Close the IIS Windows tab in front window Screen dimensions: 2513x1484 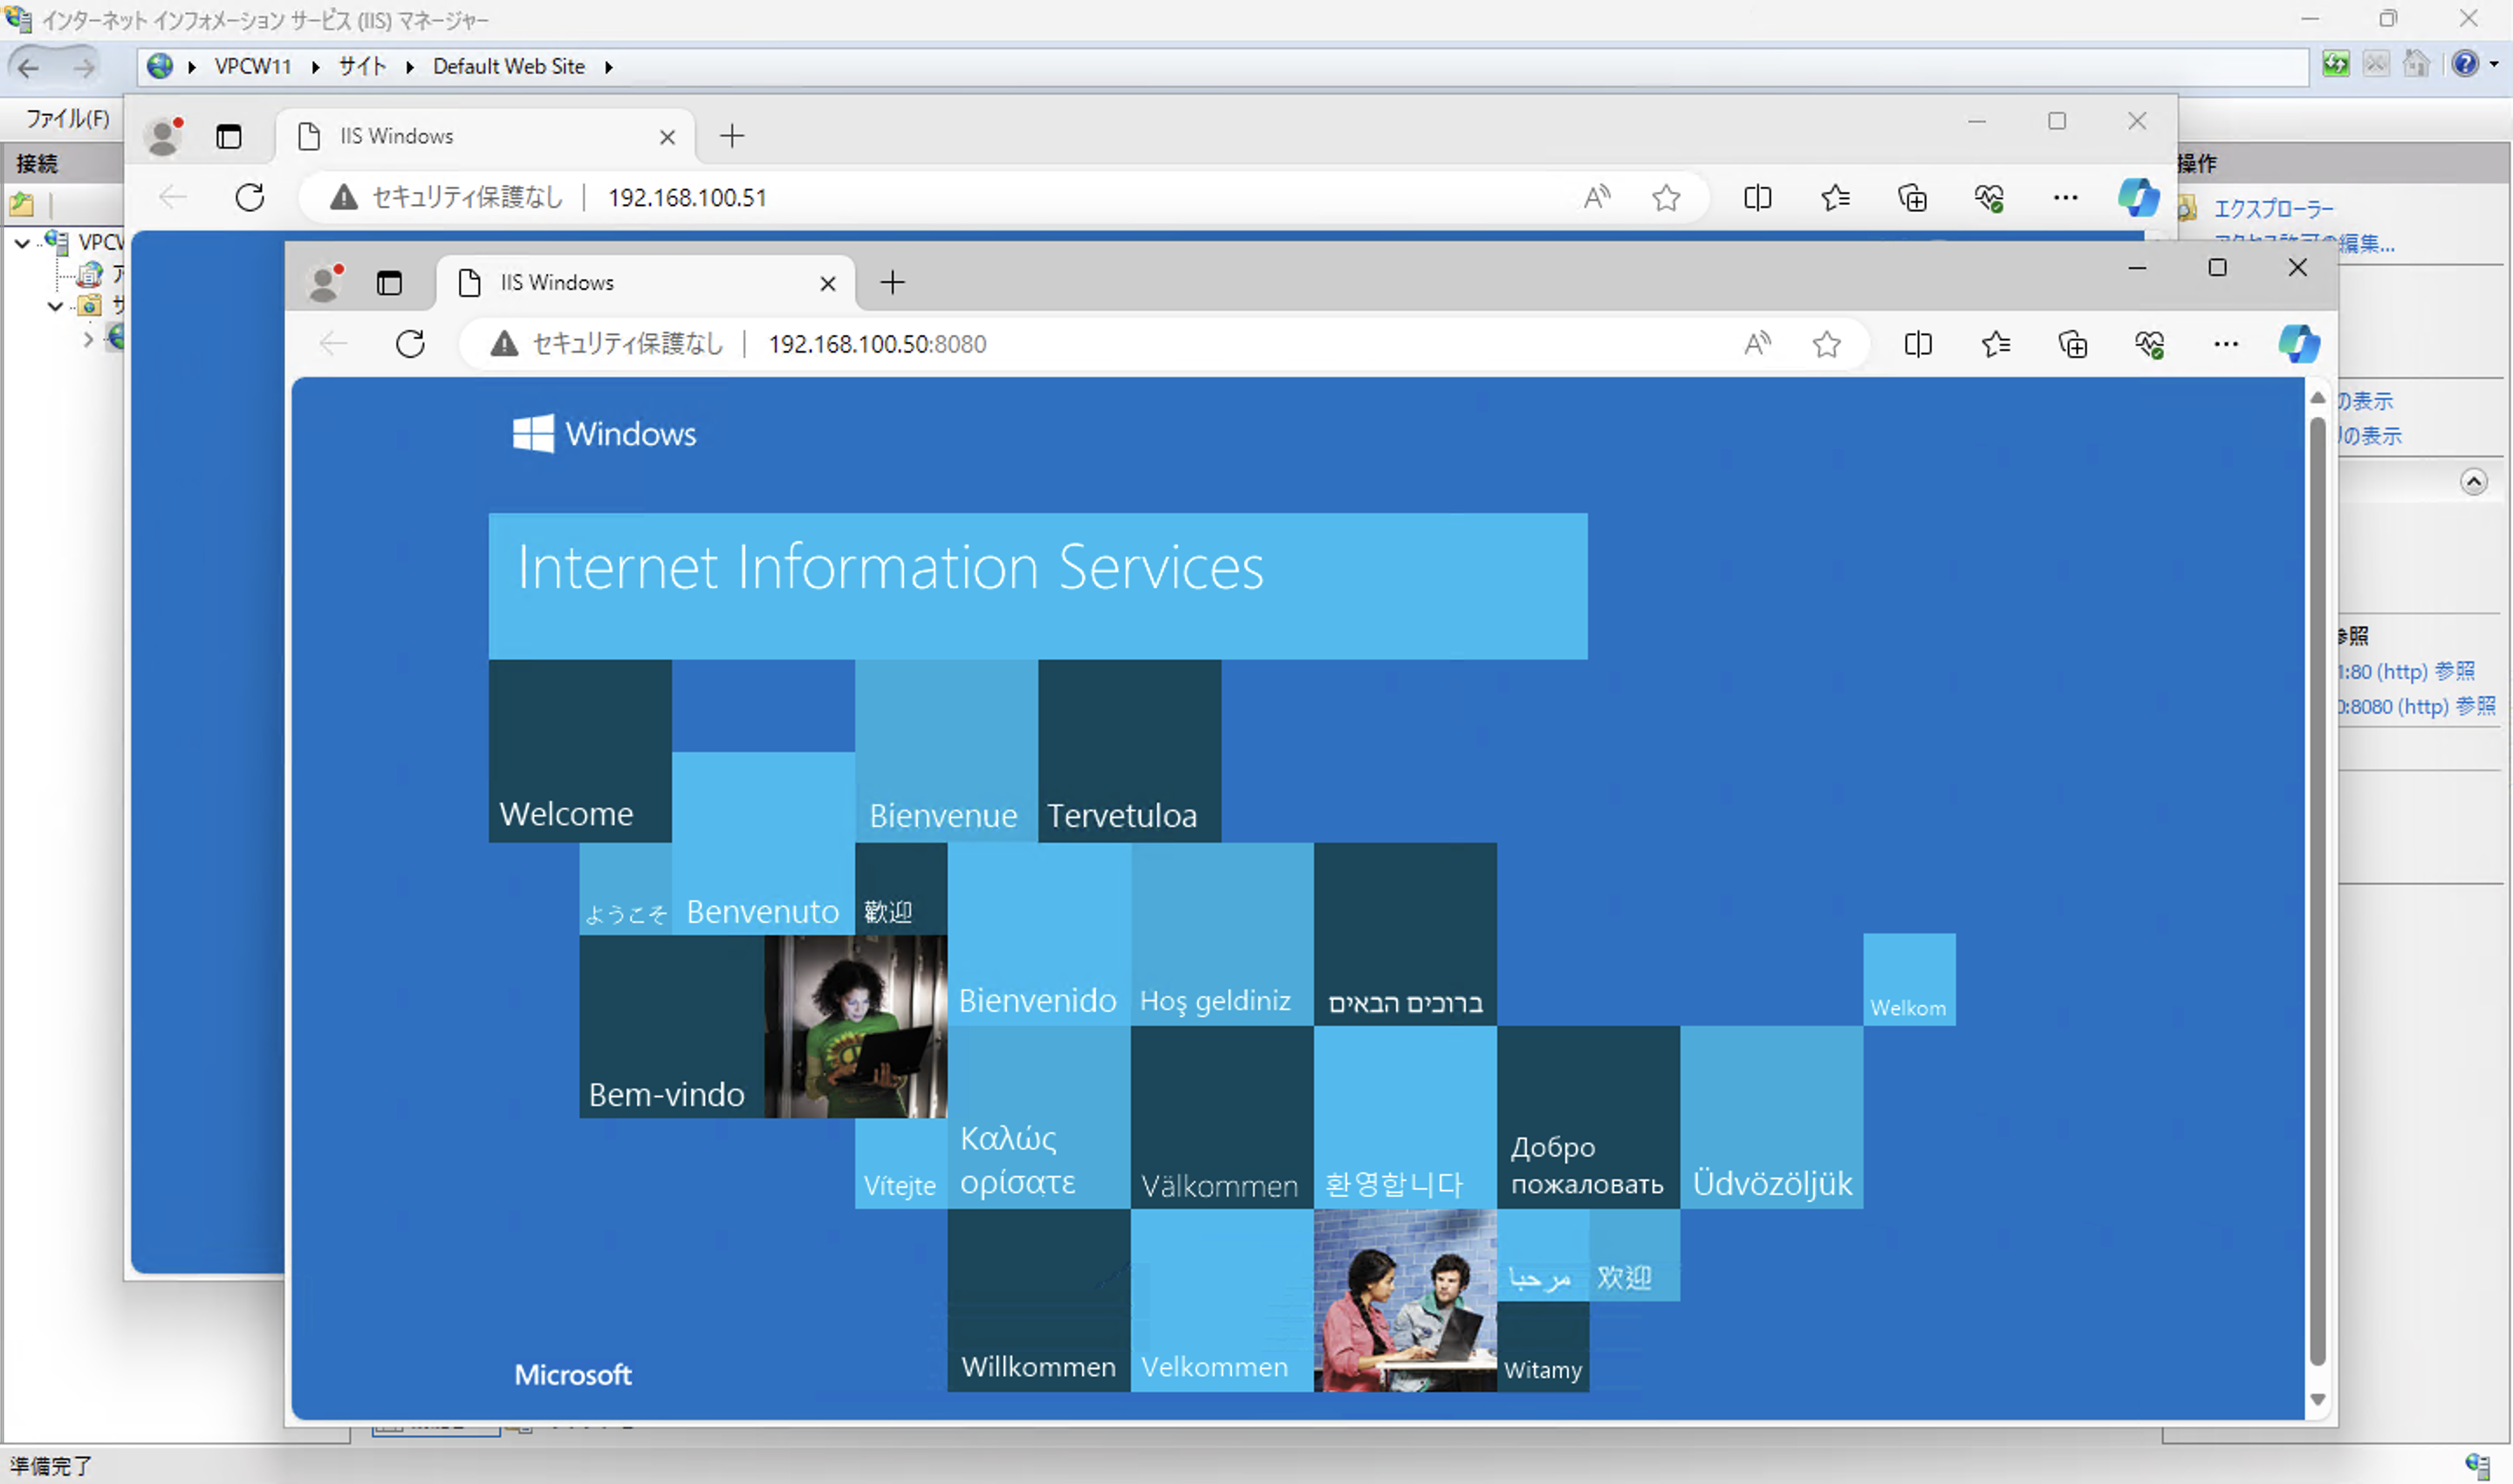[828, 284]
